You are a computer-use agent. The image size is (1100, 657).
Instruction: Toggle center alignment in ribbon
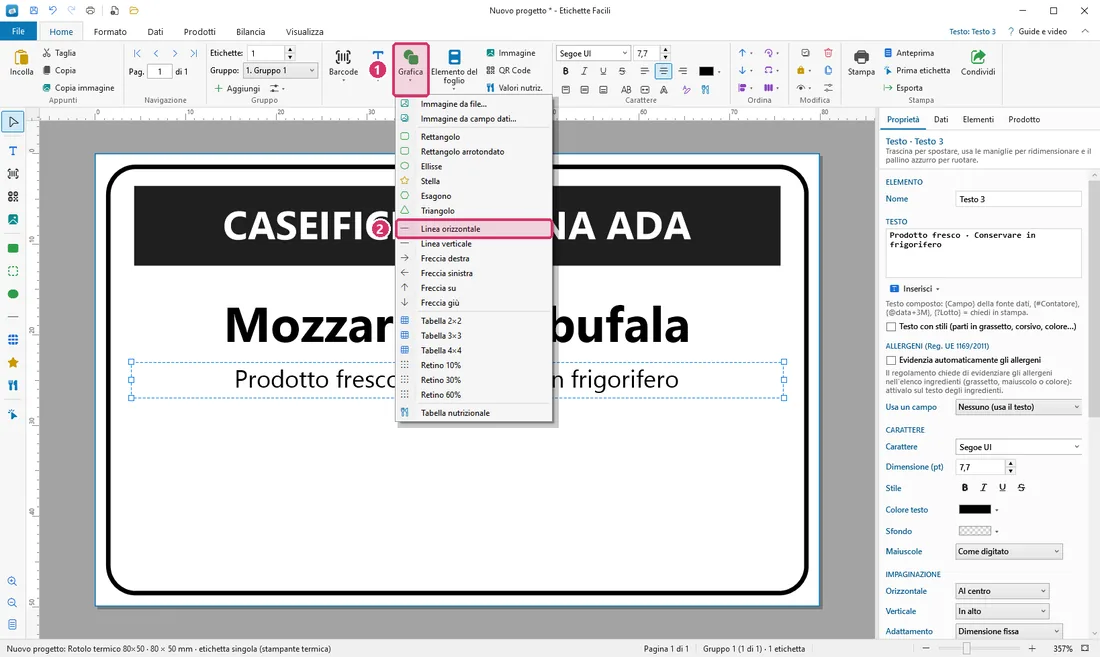coord(663,71)
